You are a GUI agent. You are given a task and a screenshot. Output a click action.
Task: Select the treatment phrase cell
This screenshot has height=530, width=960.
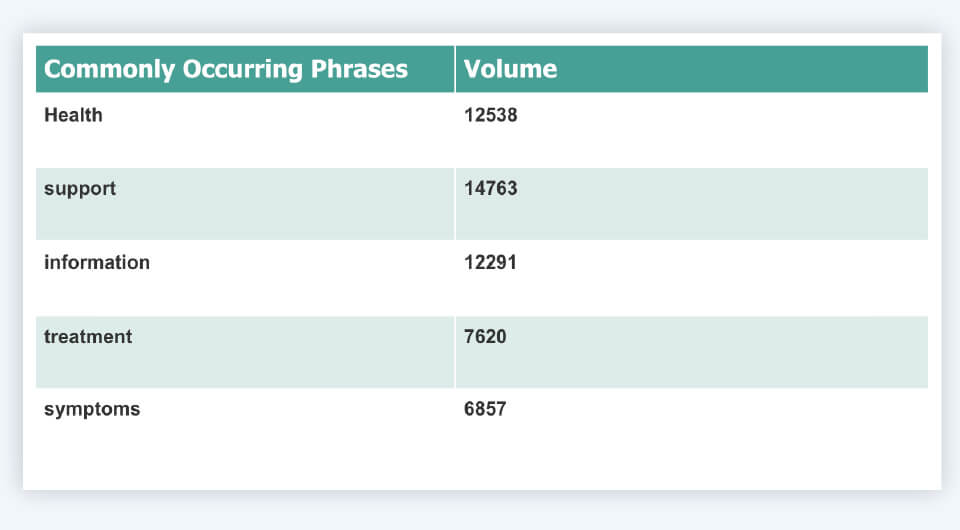coord(245,352)
